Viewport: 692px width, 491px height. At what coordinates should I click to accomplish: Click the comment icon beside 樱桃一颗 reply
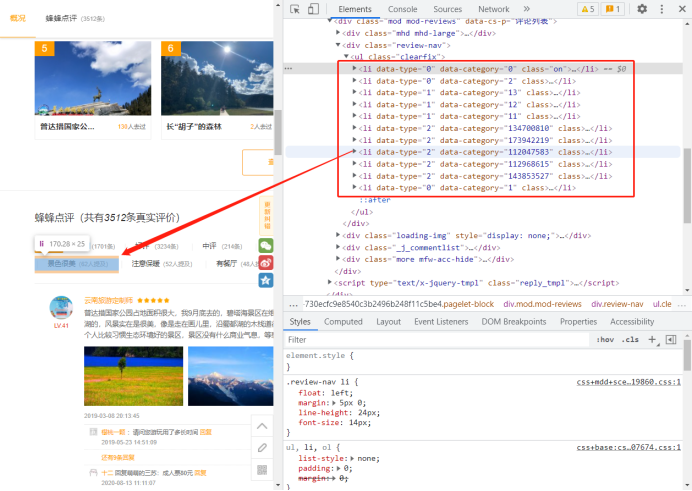tap(93, 431)
